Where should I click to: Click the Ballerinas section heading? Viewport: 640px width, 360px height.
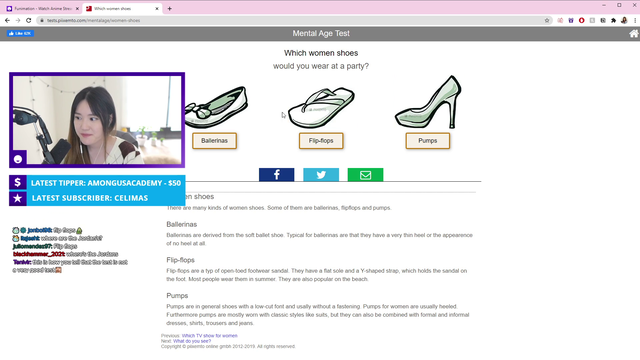pyautogui.click(x=182, y=224)
